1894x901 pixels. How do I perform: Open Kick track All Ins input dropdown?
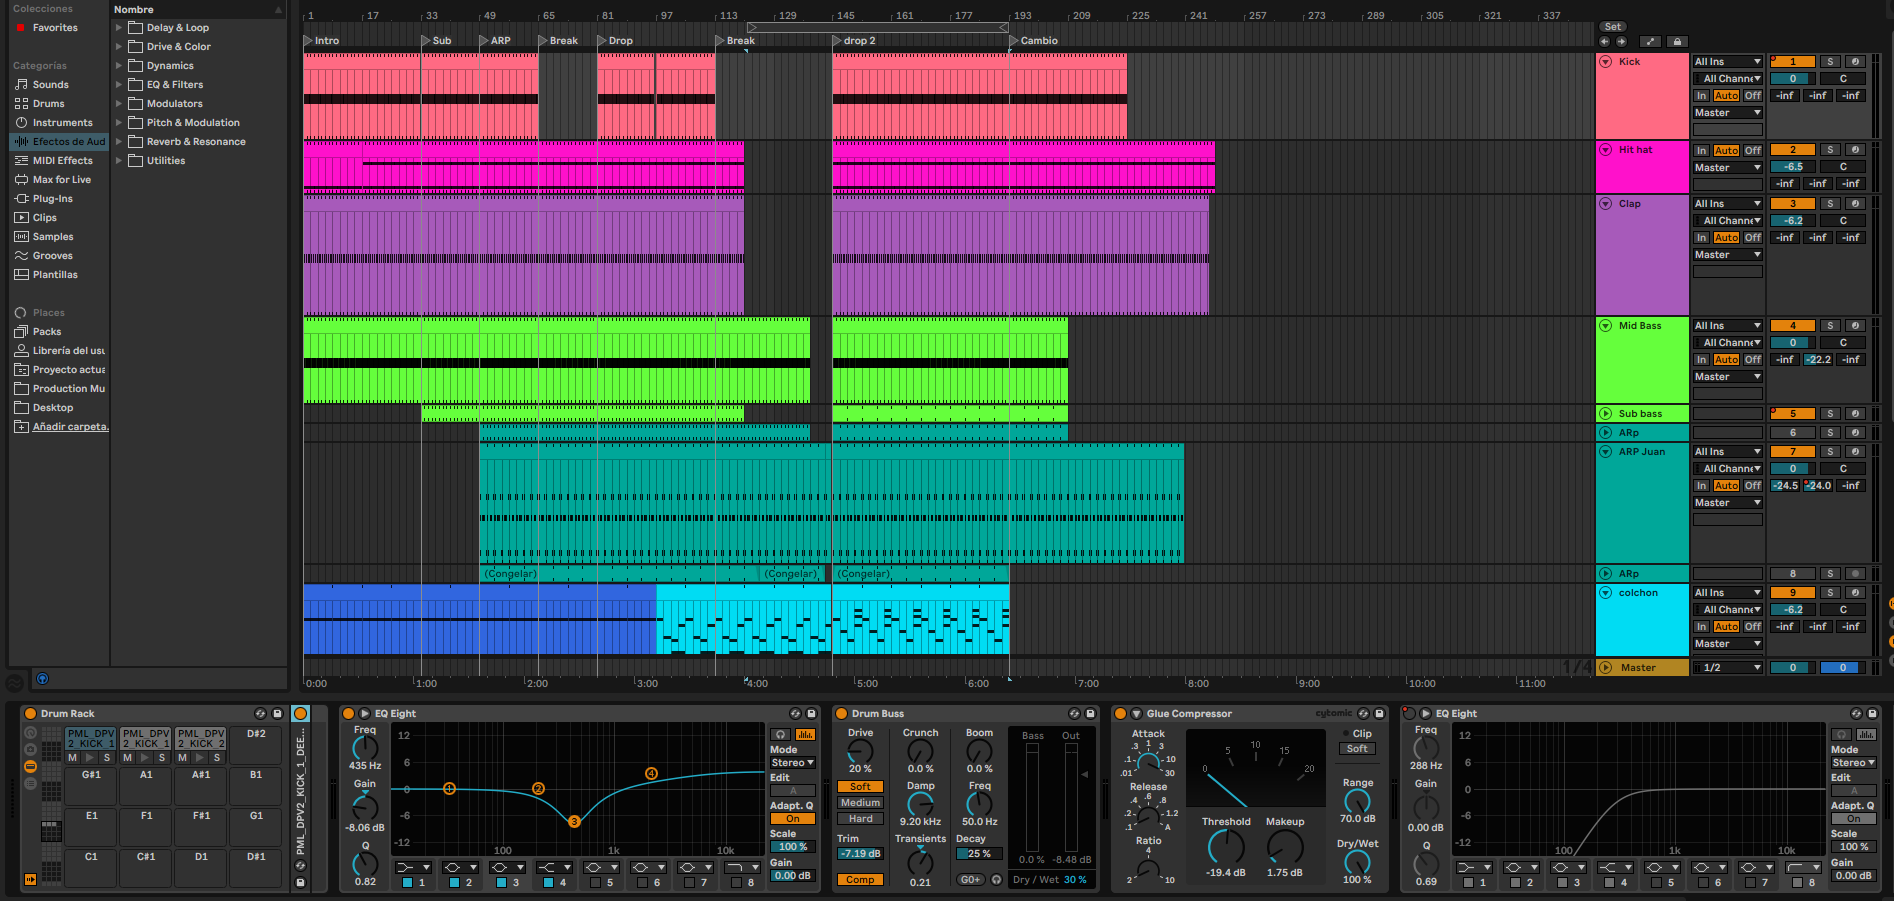point(1727,62)
